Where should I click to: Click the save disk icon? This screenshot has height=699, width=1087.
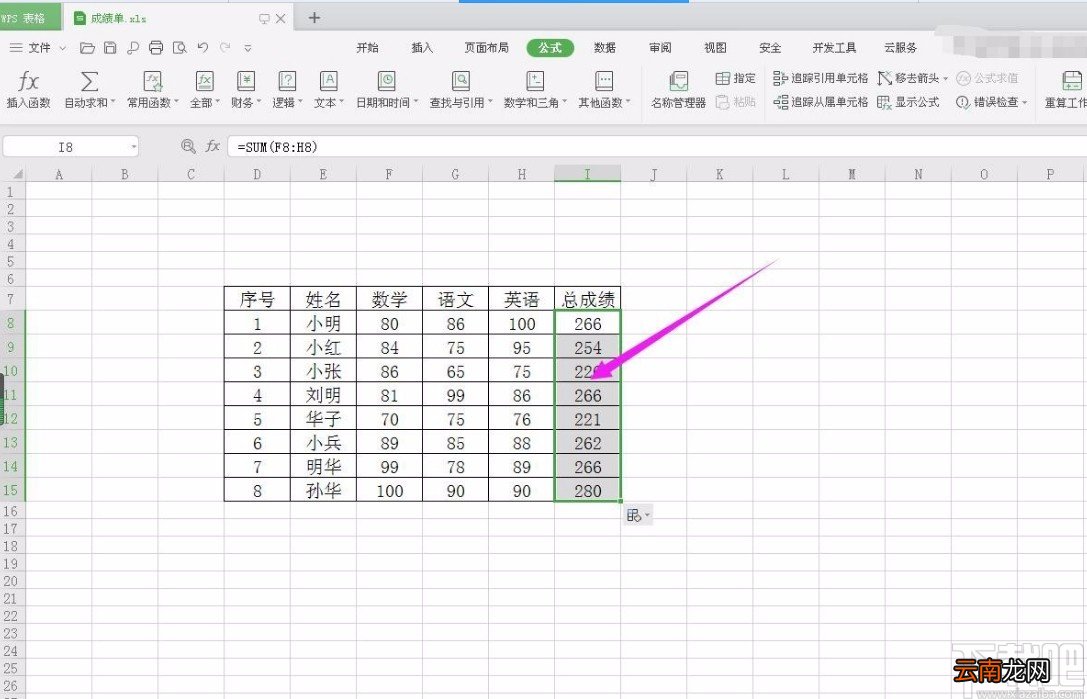[x=110, y=47]
